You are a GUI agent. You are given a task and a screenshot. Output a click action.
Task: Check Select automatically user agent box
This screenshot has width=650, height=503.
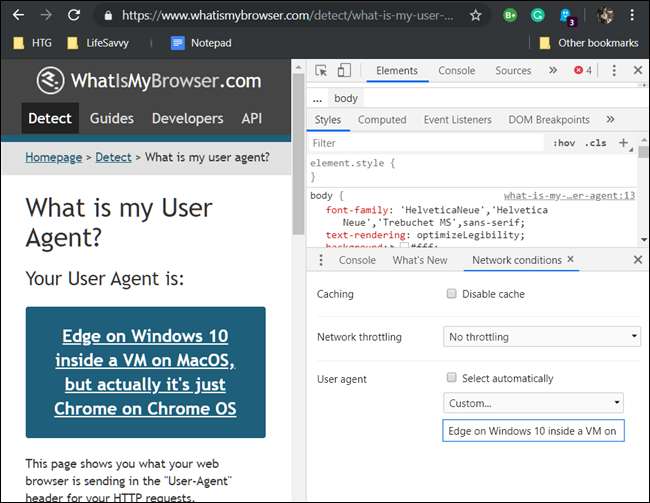[x=452, y=378]
